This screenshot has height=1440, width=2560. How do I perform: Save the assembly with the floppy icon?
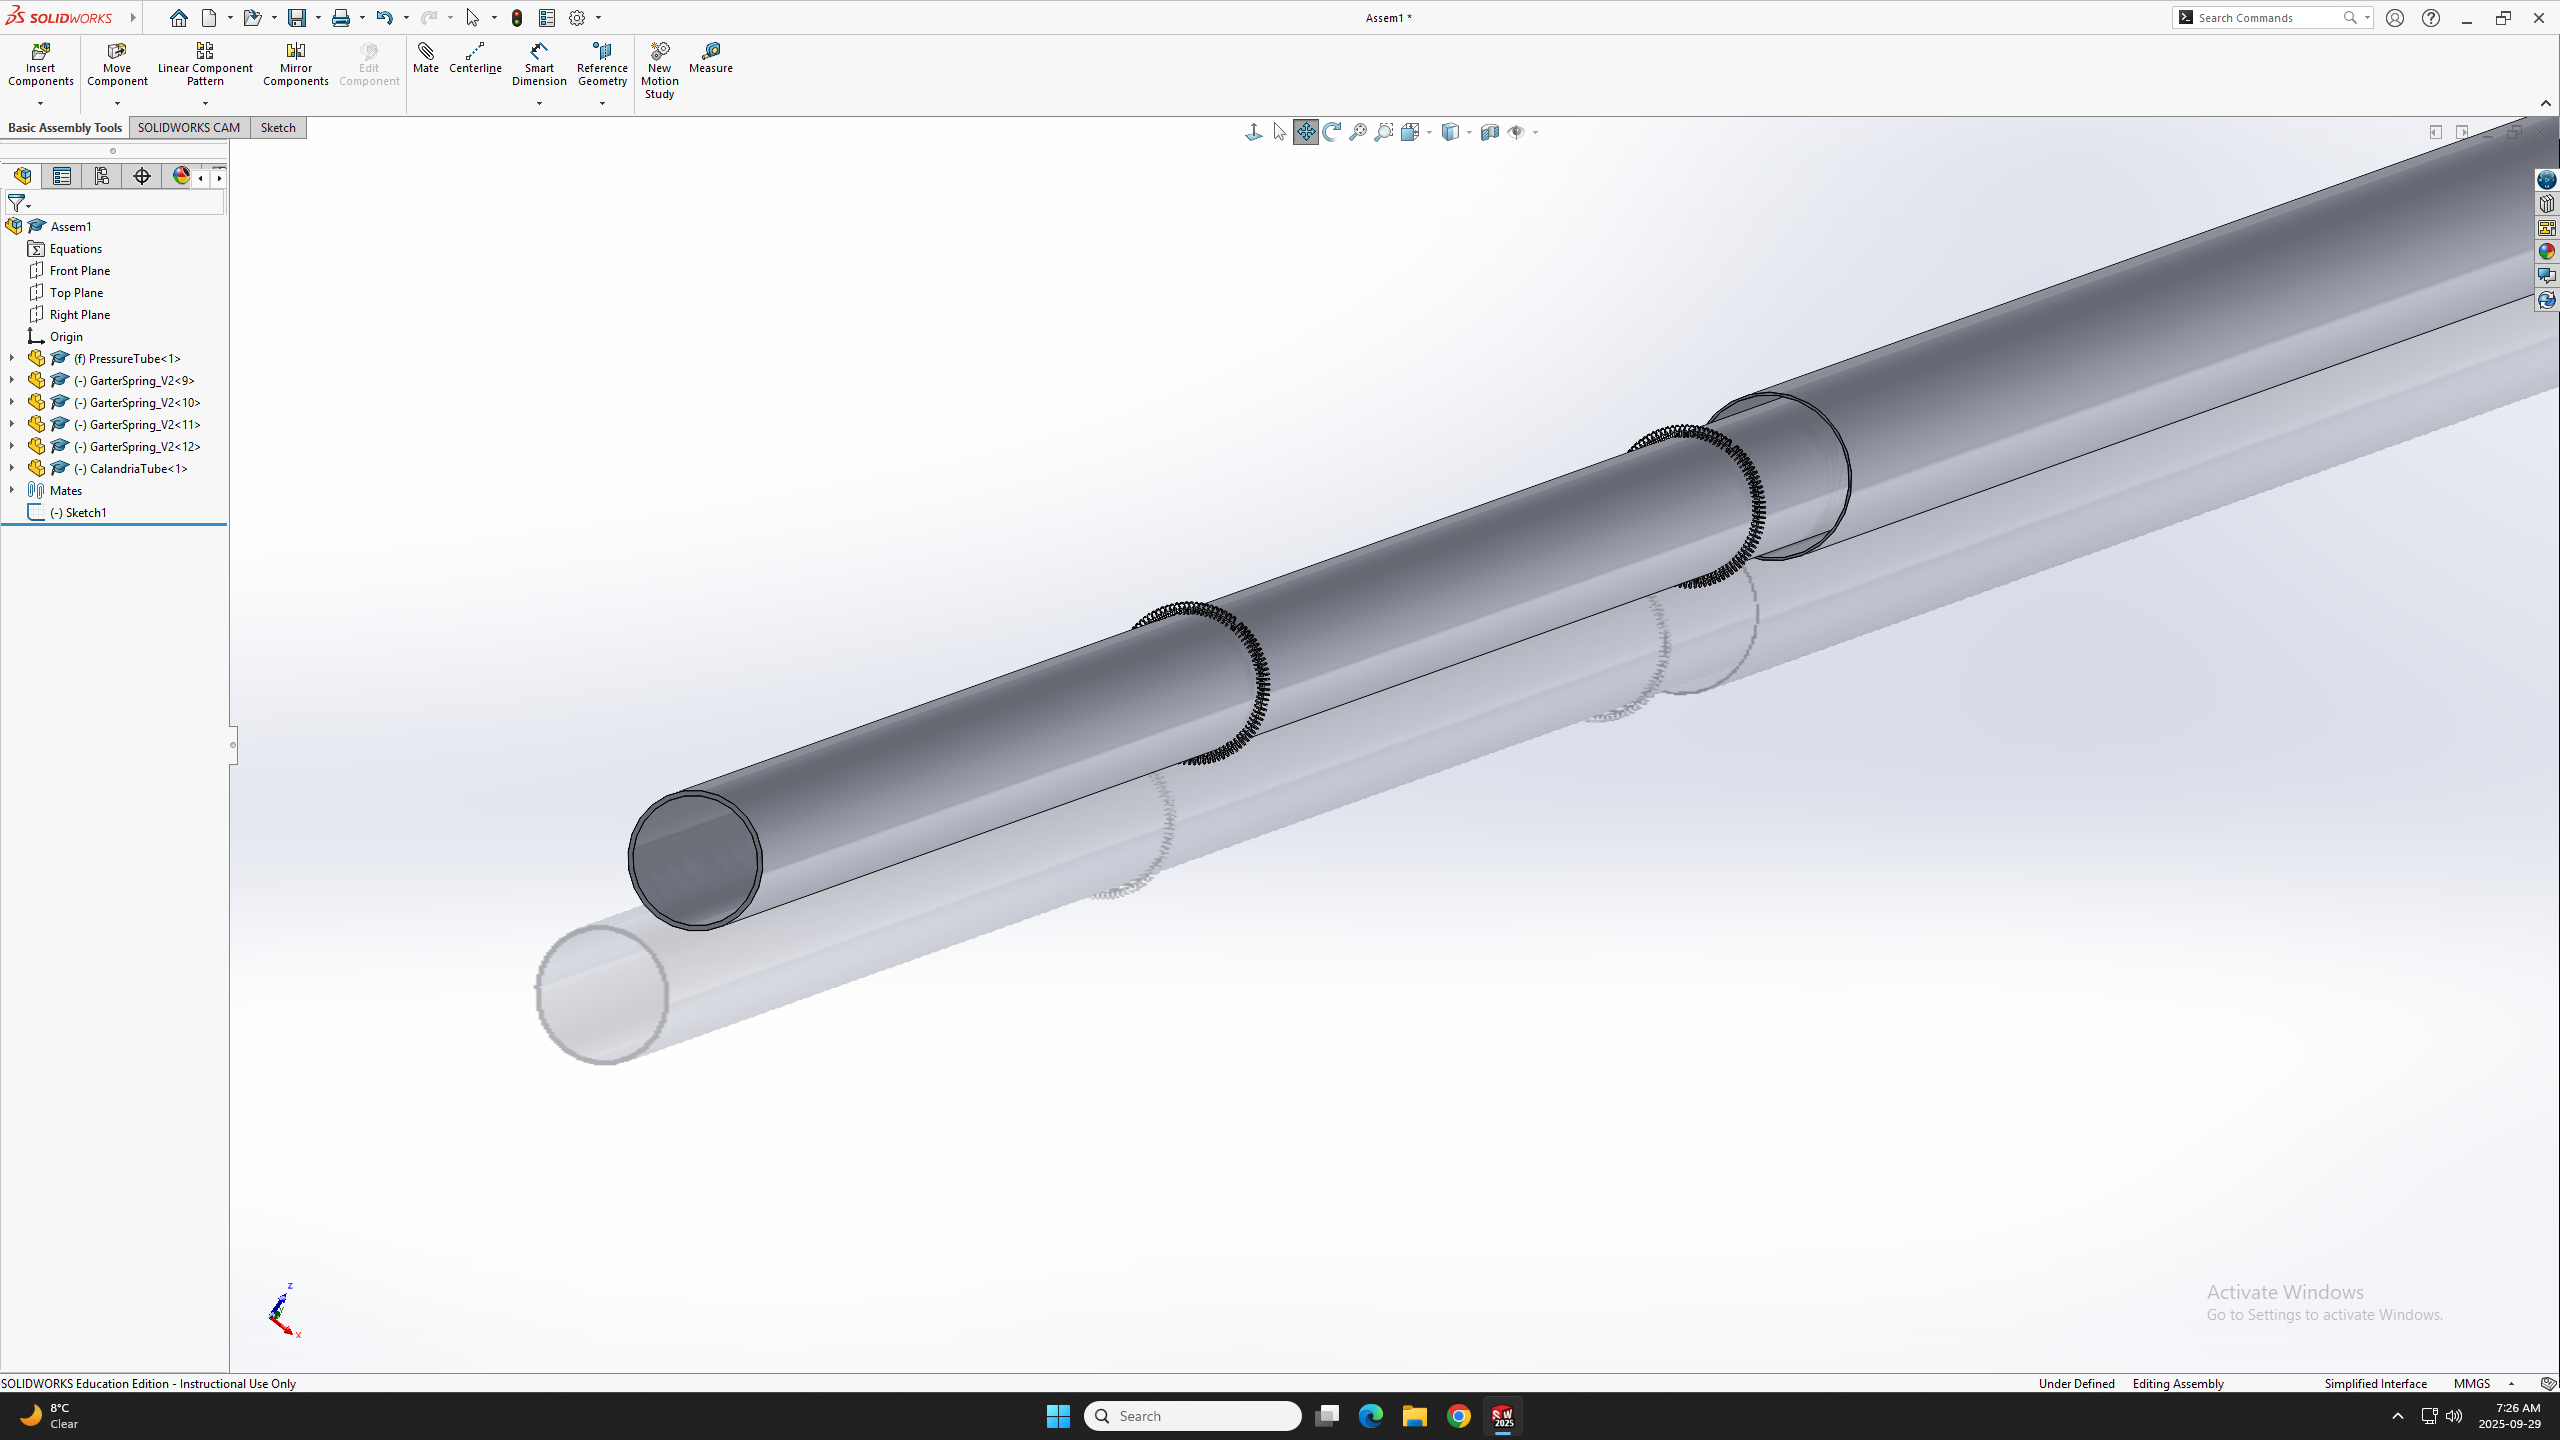[297, 18]
